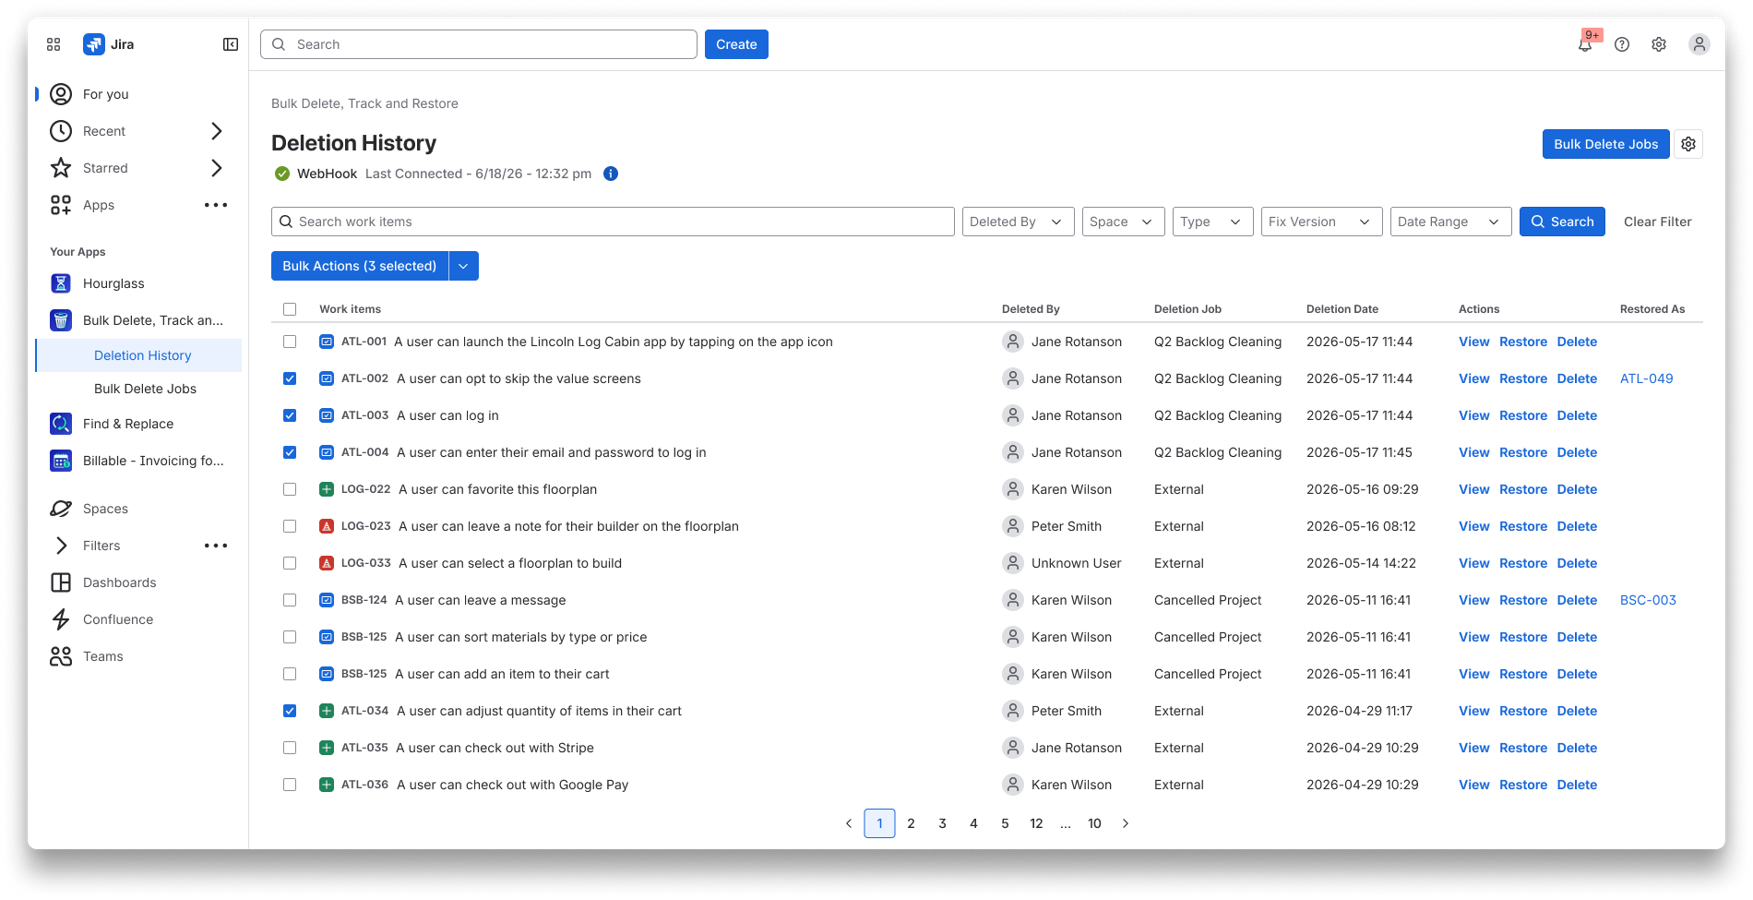Open the Hourglass app icon
Image resolution: width=1753 pixels, height=900 pixels.
pyautogui.click(x=61, y=284)
